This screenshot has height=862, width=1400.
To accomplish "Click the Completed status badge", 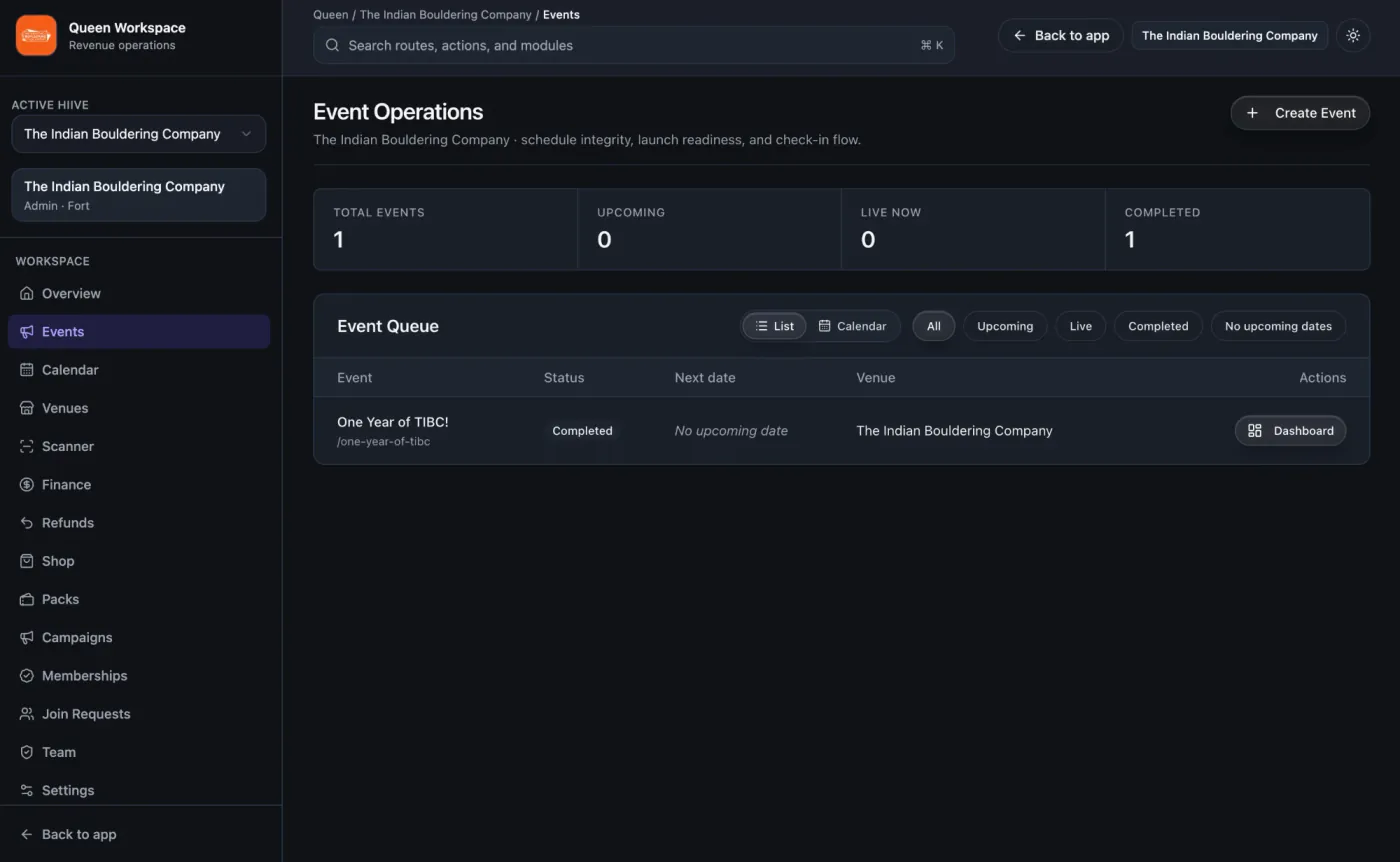I will click(582, 431).
